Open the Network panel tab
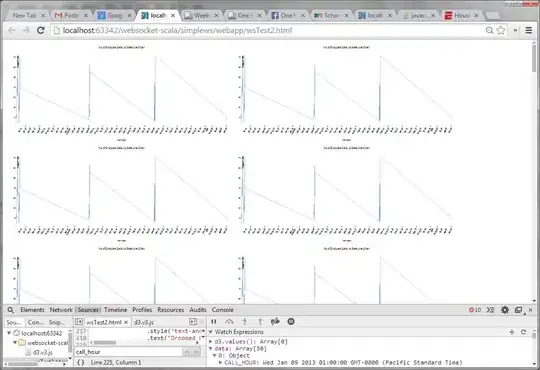Screen dimensions: 540x370 pyautogui.click(x=61, y=310)
